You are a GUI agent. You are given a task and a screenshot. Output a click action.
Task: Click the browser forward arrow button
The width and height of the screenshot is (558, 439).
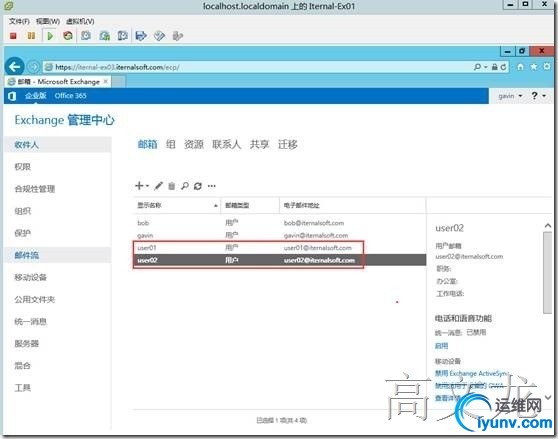[x=34, y=67]
